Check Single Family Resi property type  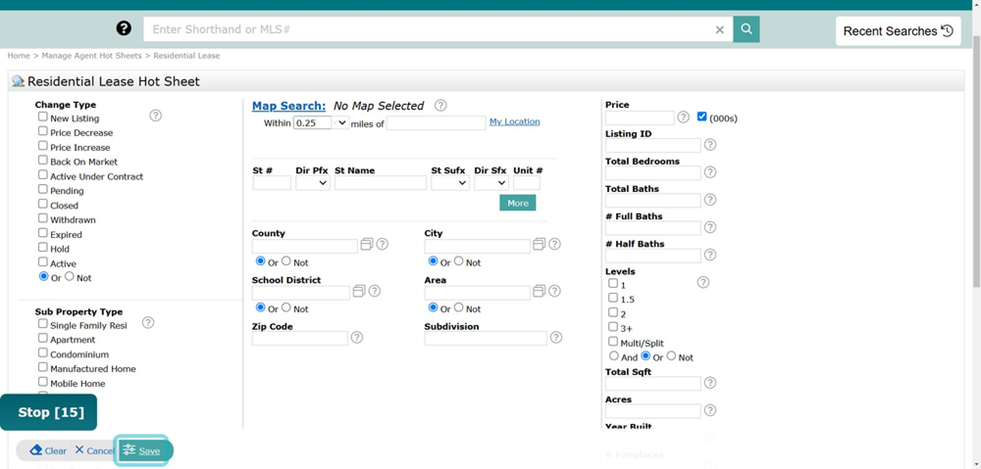tap(43, 324)
